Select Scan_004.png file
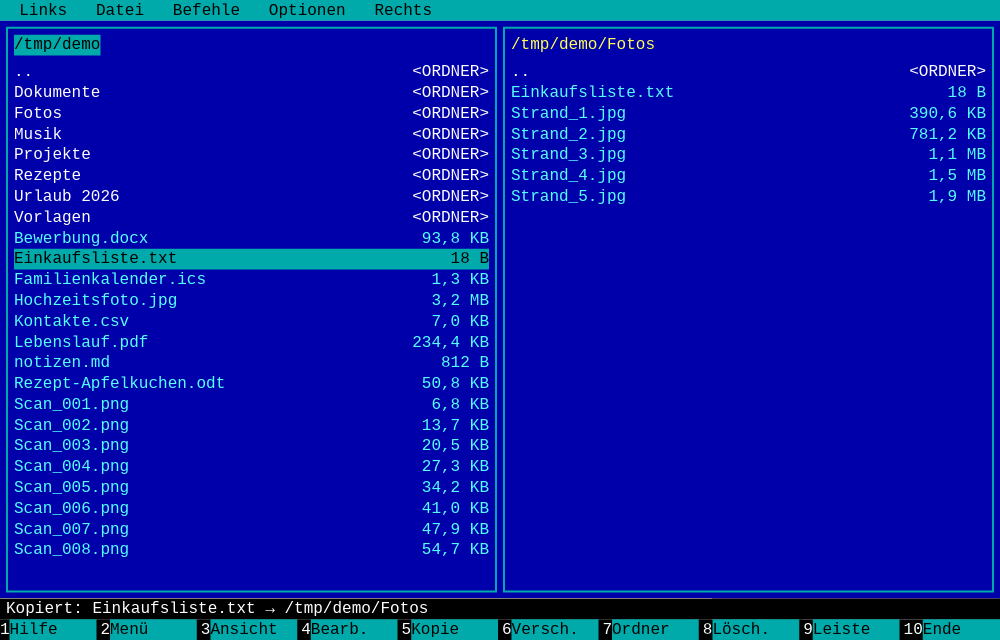This screenshot has width=1000, height=640. (x=251, y=467)
